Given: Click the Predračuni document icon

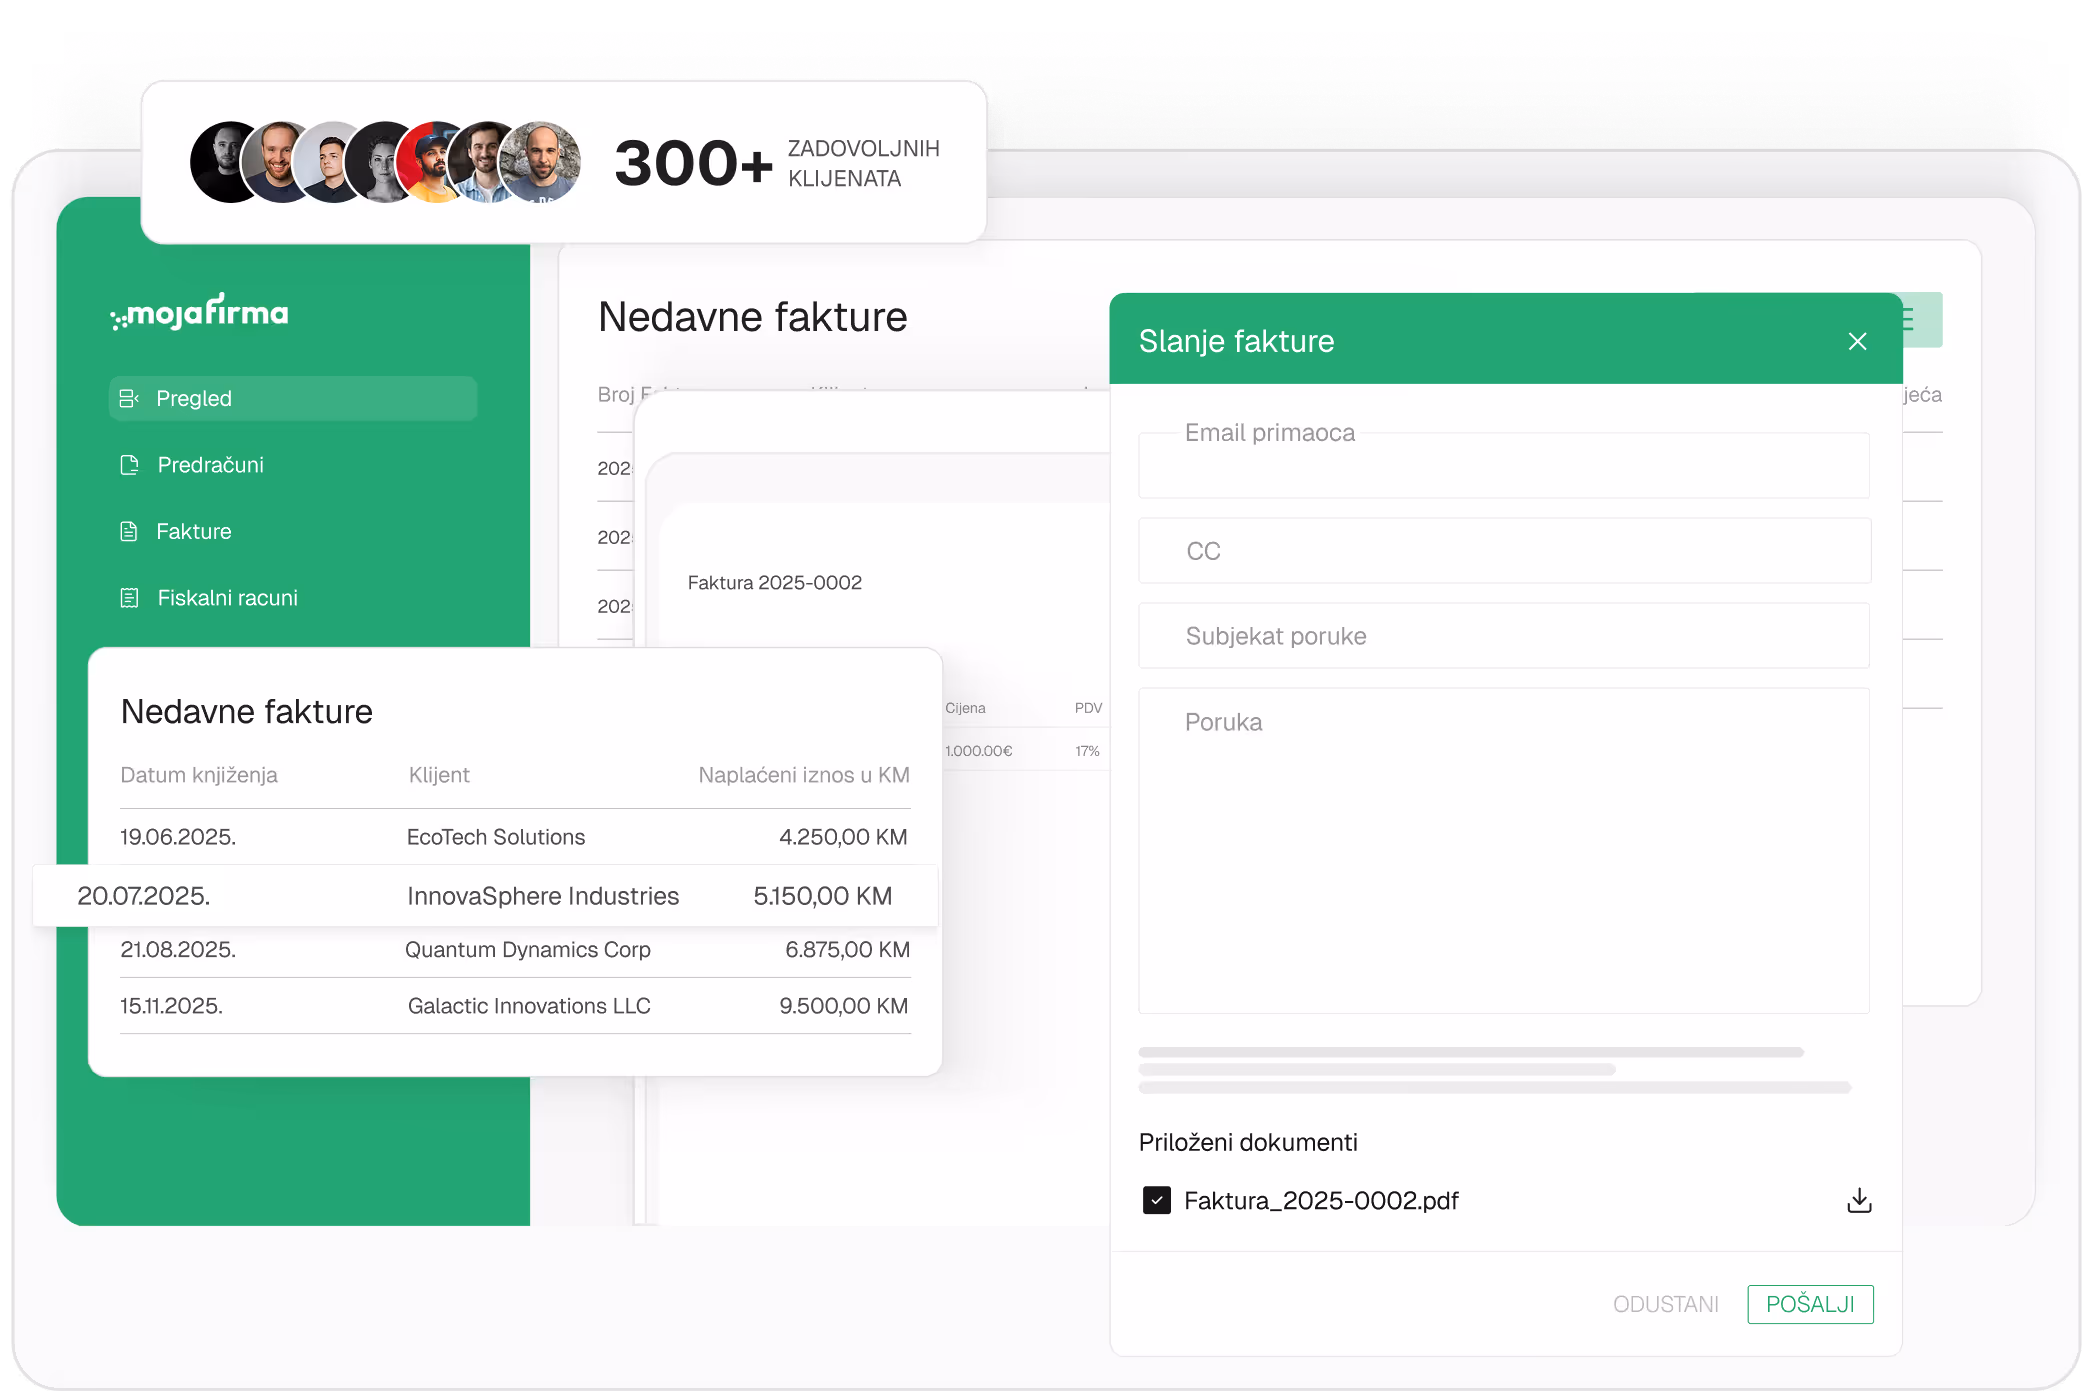Looking at the screenshot, I should click(129, 465).
